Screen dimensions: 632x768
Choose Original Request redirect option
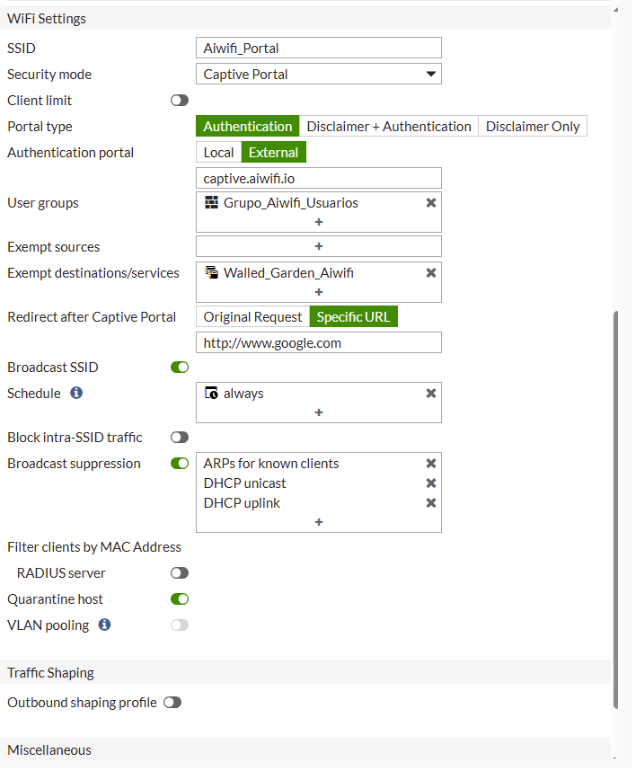click(x=253, y=317)
